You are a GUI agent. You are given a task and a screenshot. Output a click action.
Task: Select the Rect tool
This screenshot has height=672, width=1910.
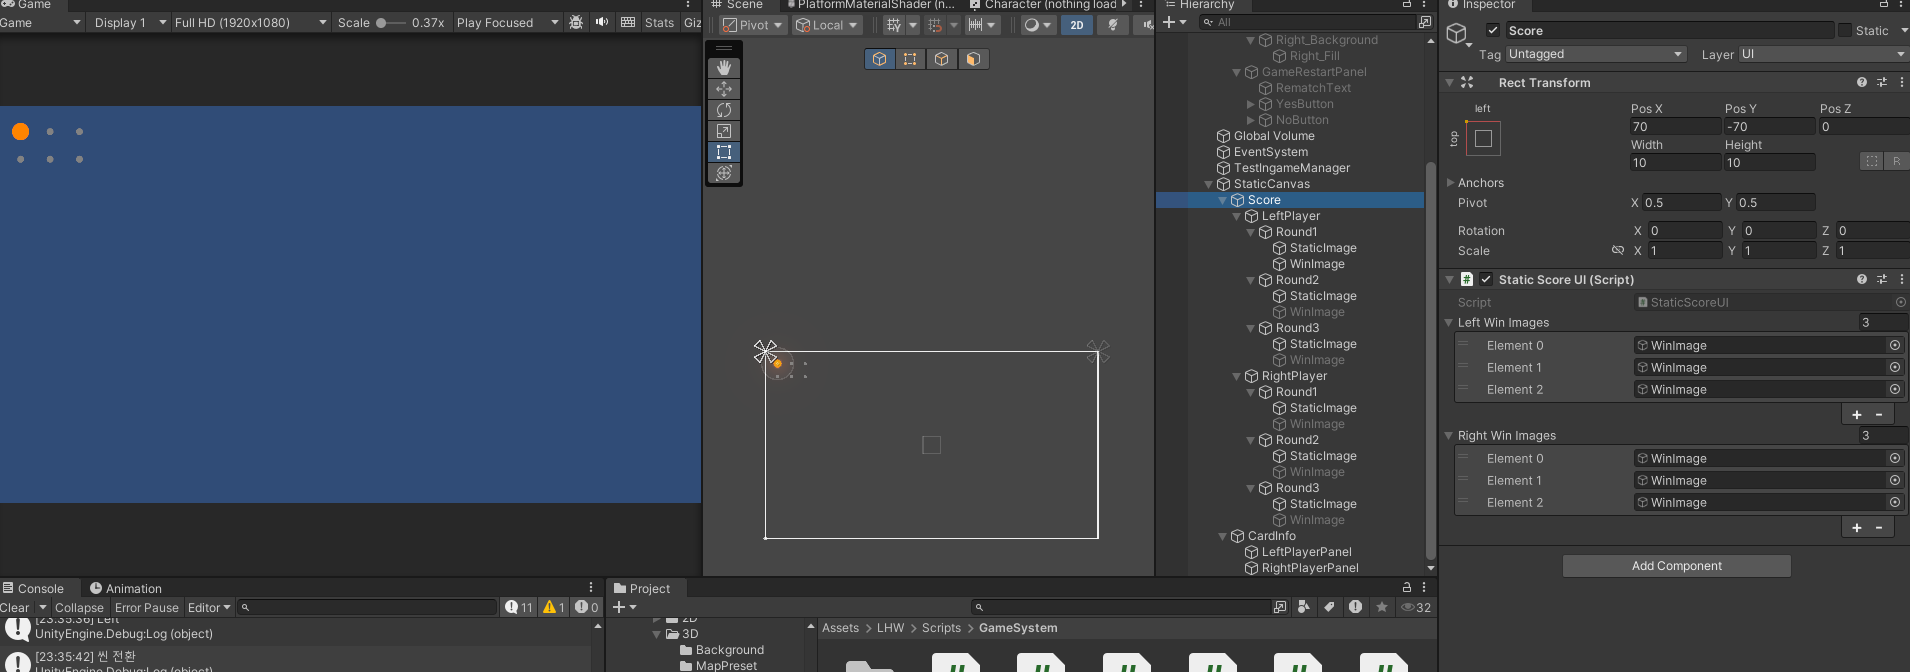(724, 152)
